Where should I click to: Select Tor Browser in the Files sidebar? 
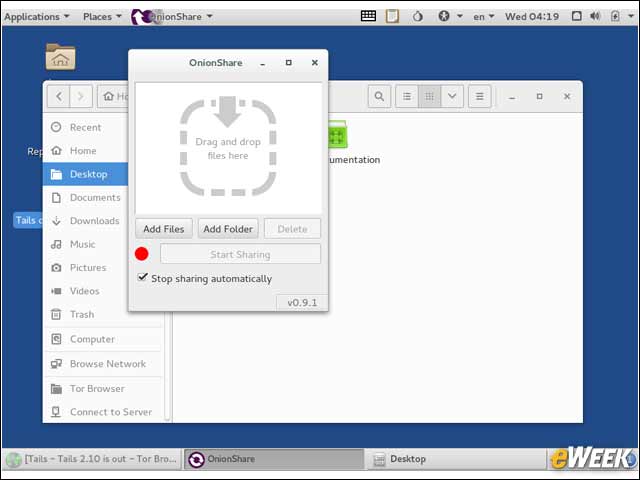(103, 389)
